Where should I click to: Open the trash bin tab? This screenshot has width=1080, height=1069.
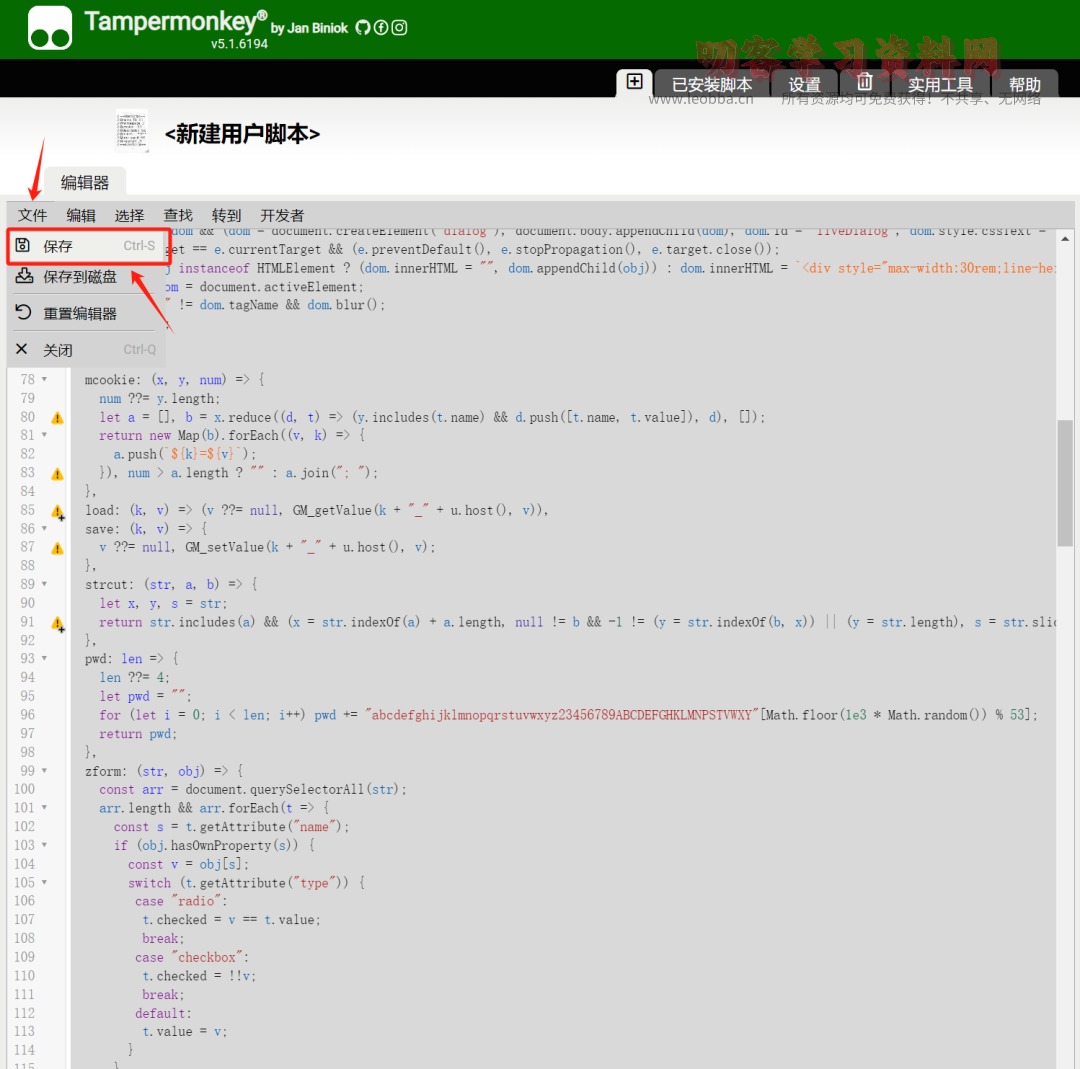[x=865, y=83]
